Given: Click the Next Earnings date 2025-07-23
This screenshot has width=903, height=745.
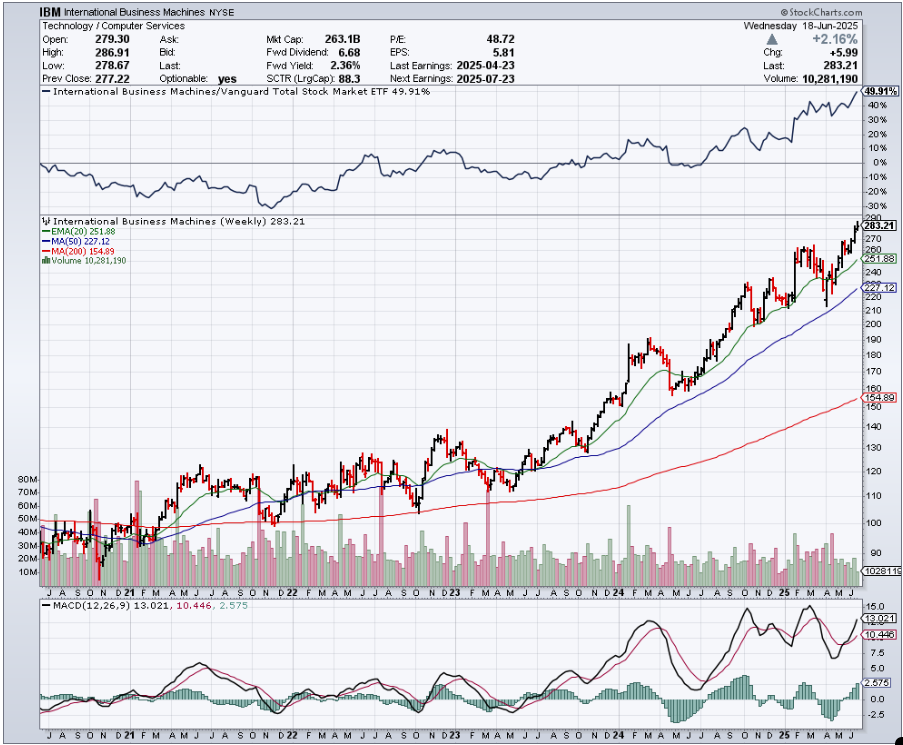Looking at the screenshot, I should click(x=485, y=79).
